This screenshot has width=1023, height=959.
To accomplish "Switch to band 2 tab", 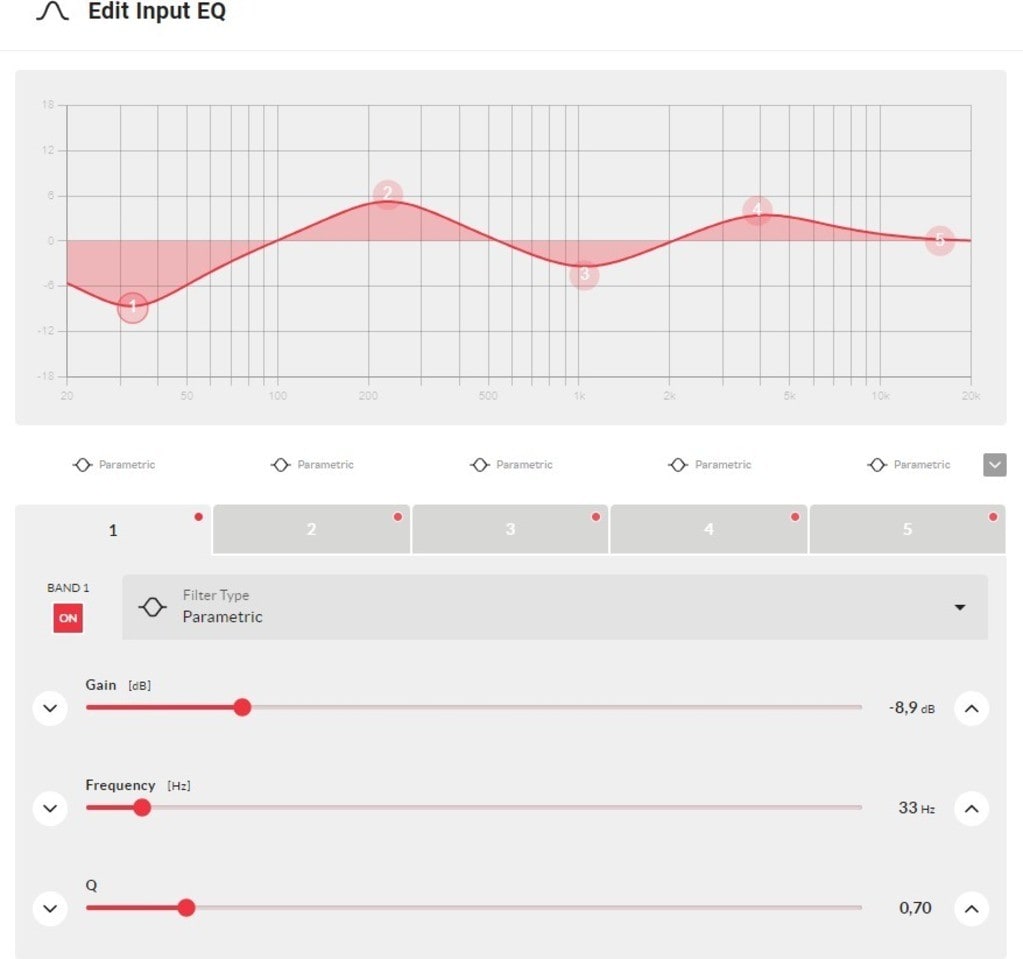I will pyautogui.click(x=311, y=529).
